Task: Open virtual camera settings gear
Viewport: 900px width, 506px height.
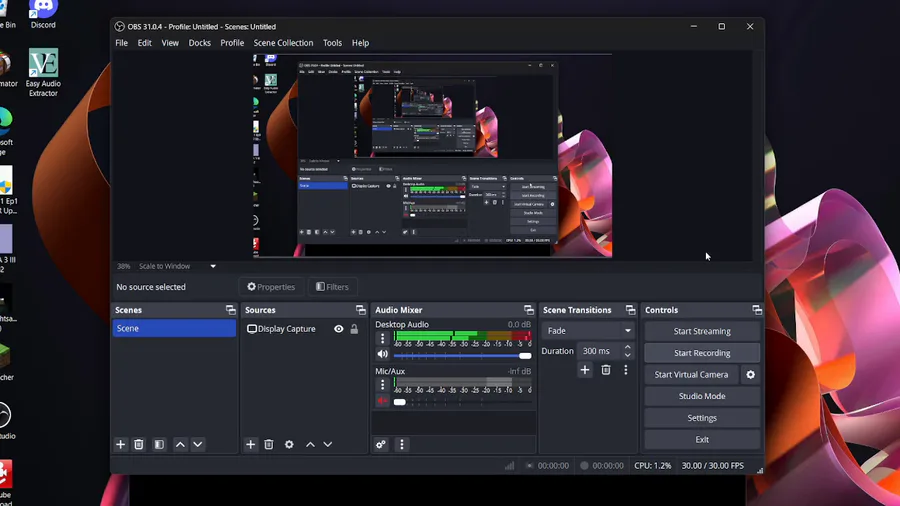Action: coord(751,375)
